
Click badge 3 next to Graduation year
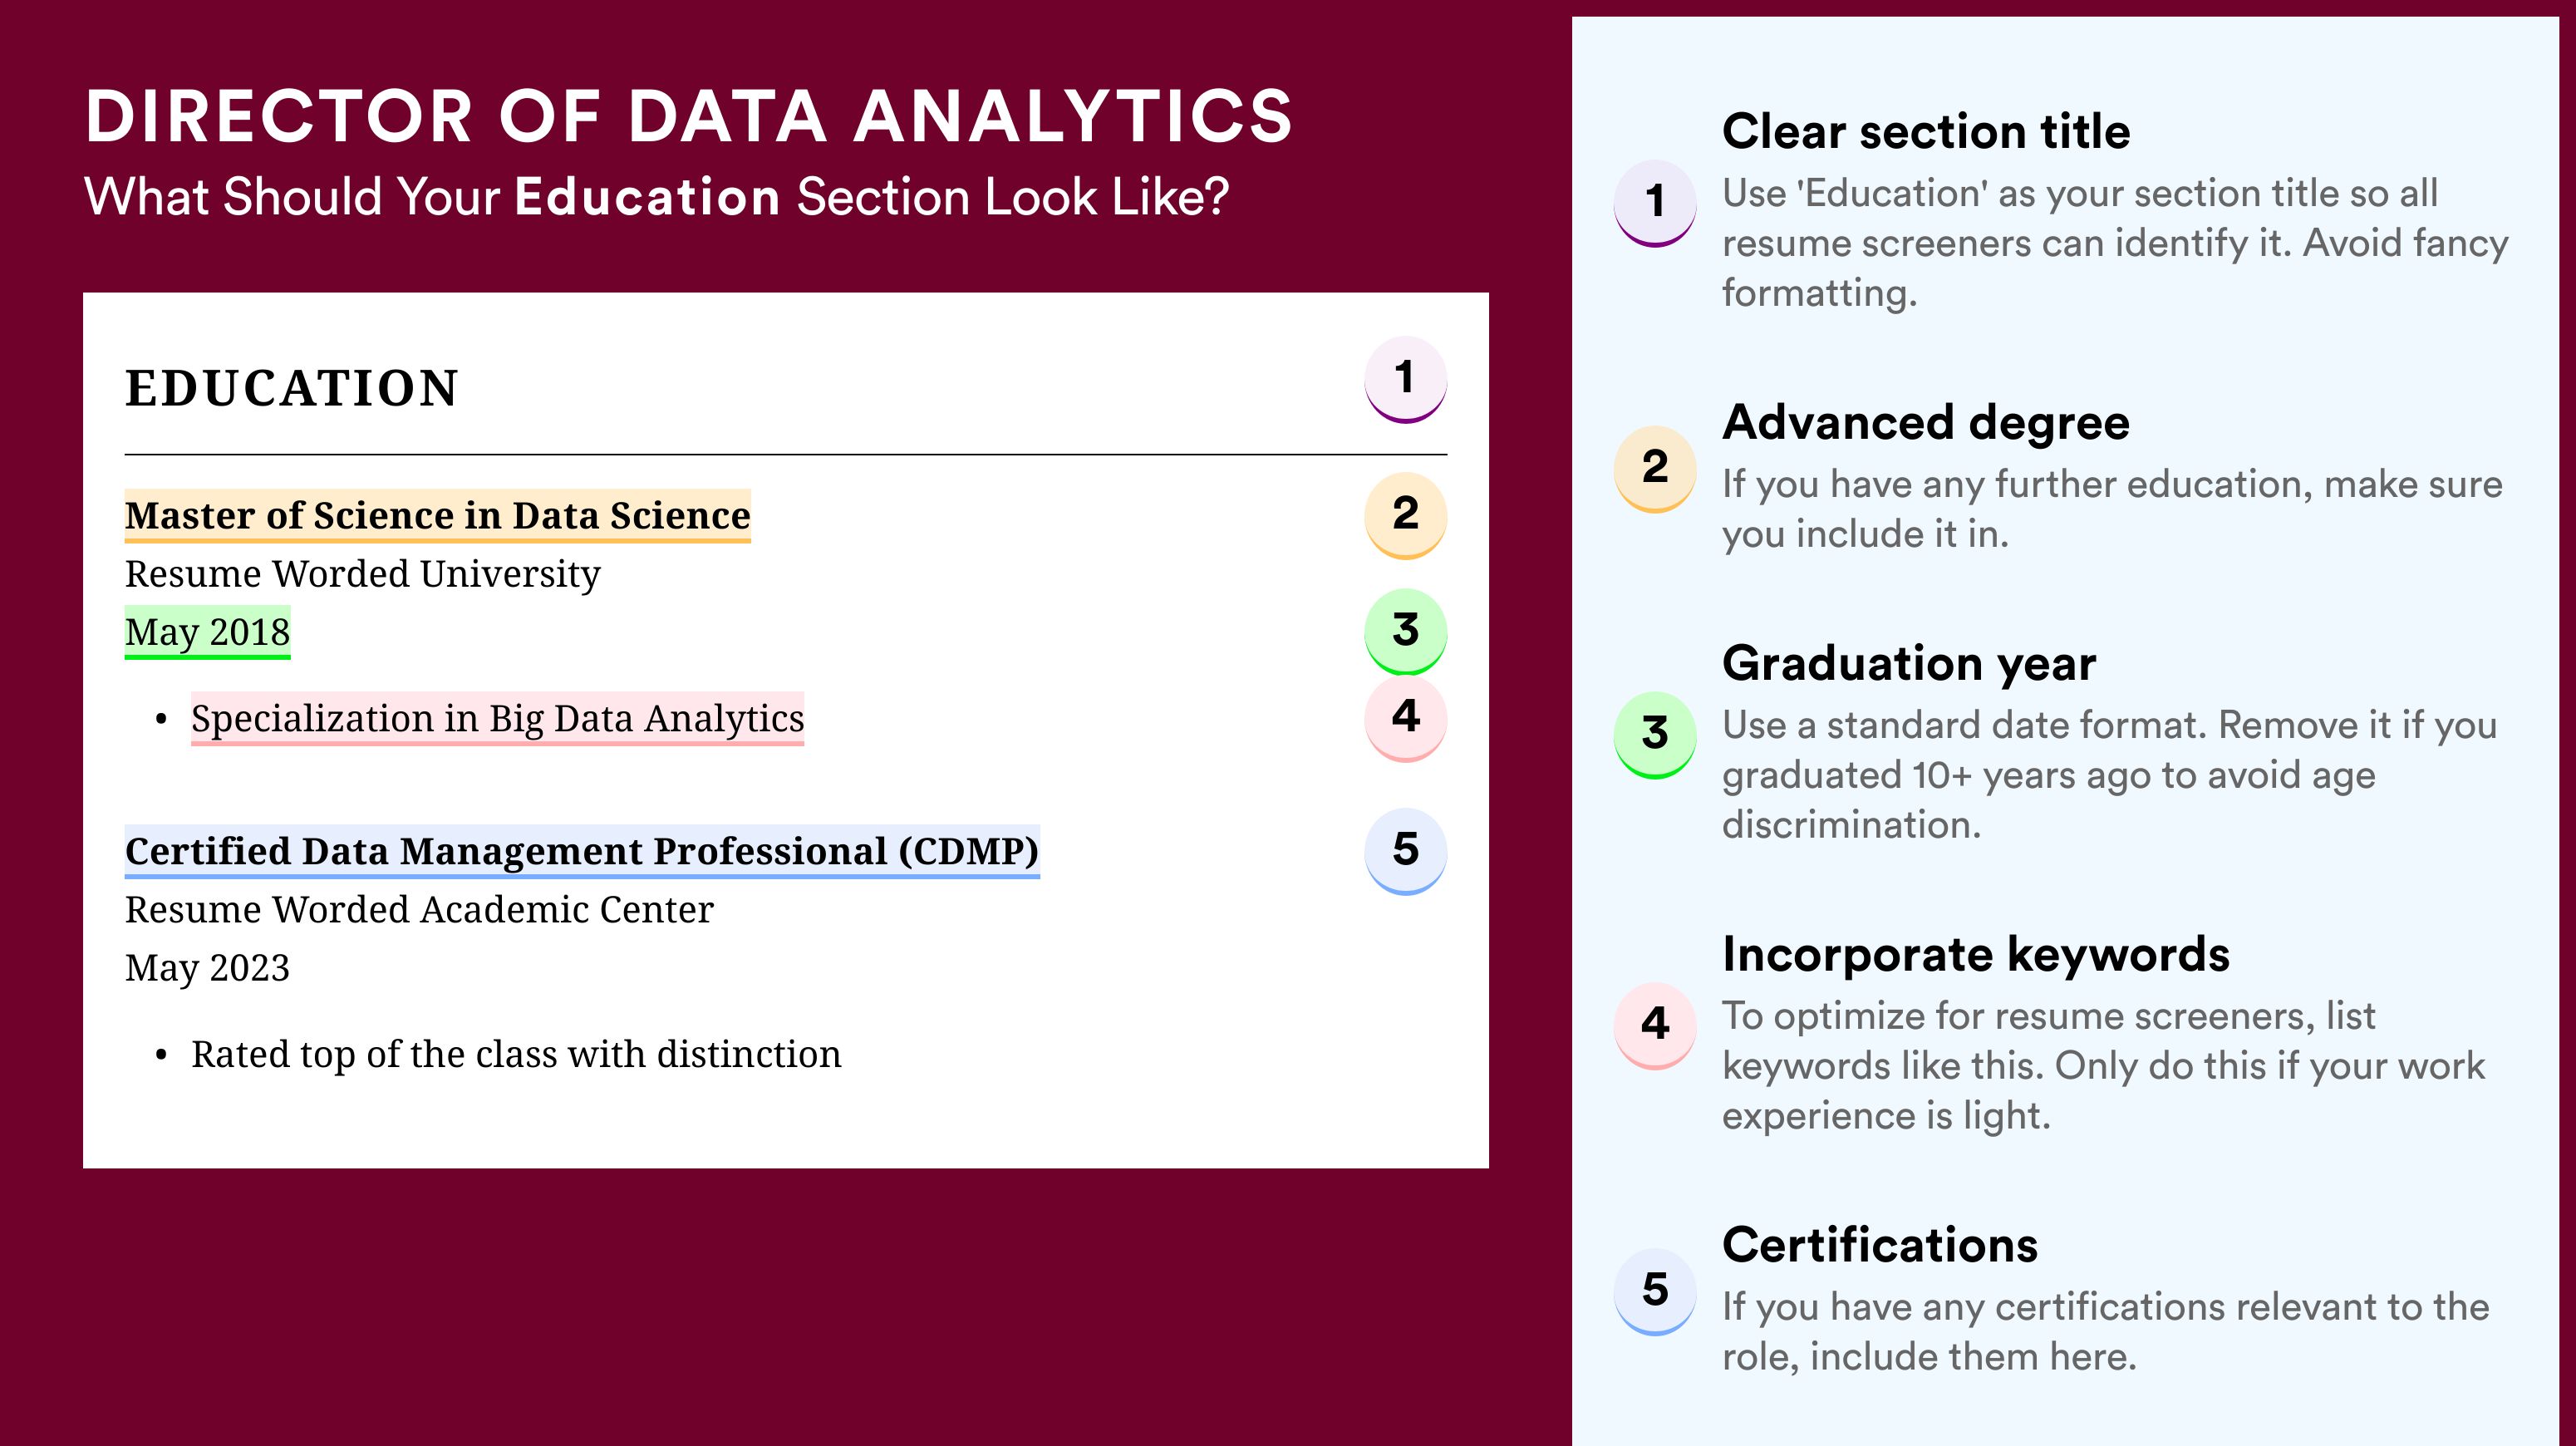[x=1654, y=735]
